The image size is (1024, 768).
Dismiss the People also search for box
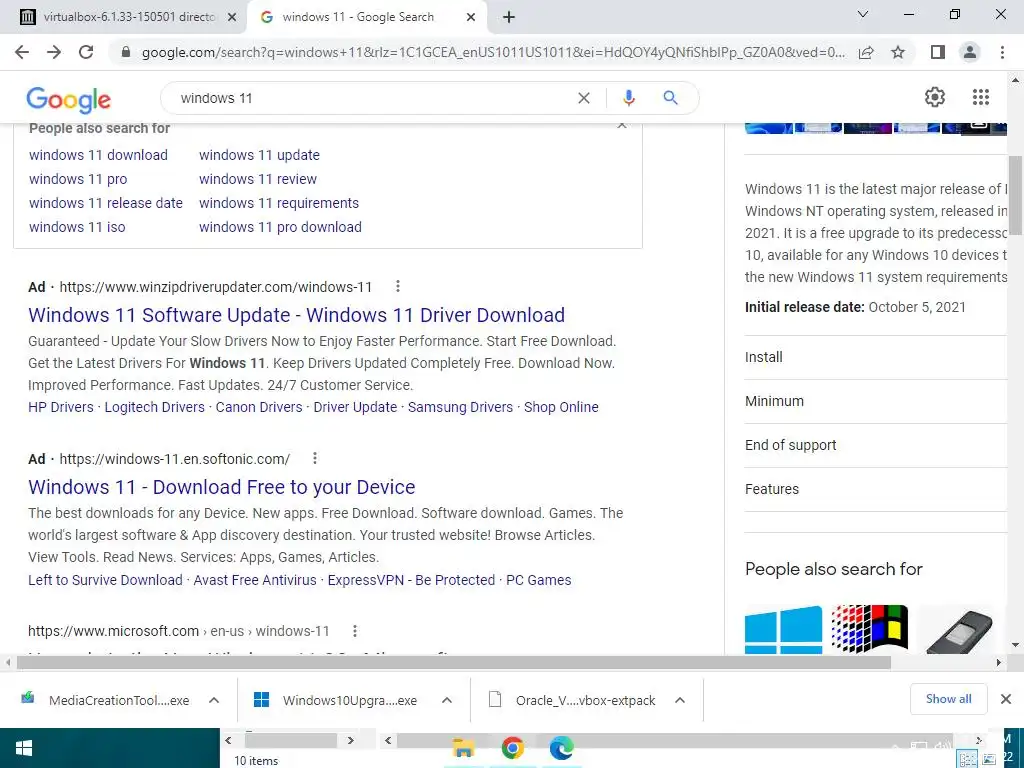622,125
